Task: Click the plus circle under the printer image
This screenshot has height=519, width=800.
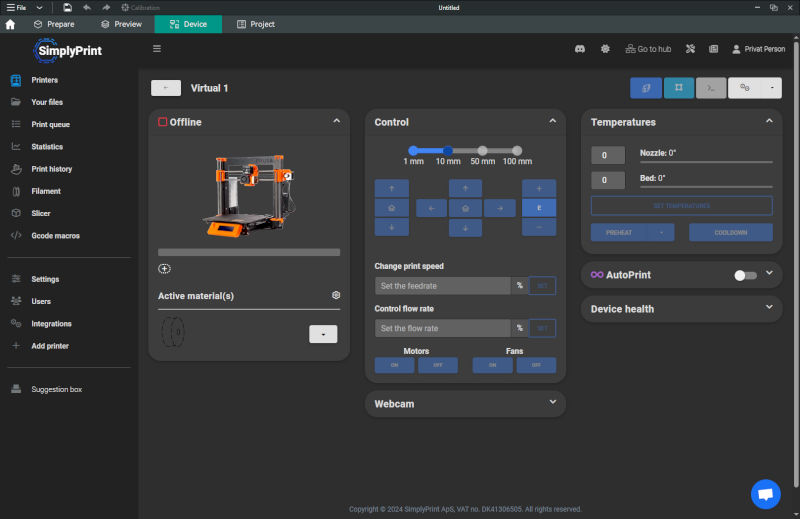Action: [164, 269]
